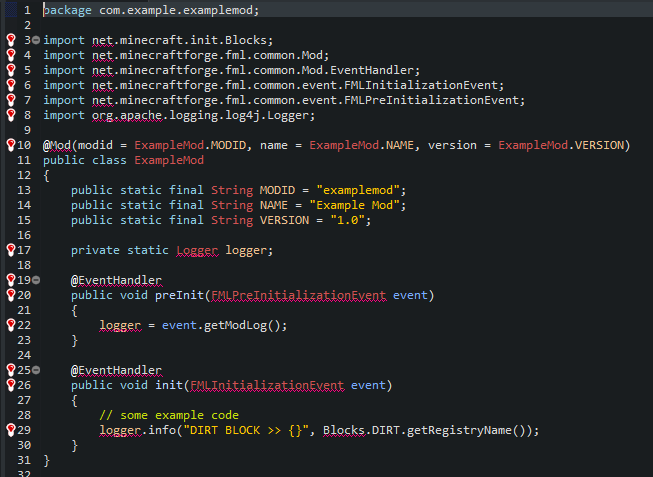Click the first @EventHandler annotation
This screenshot has height=477, width=653.
pos(116,280)
